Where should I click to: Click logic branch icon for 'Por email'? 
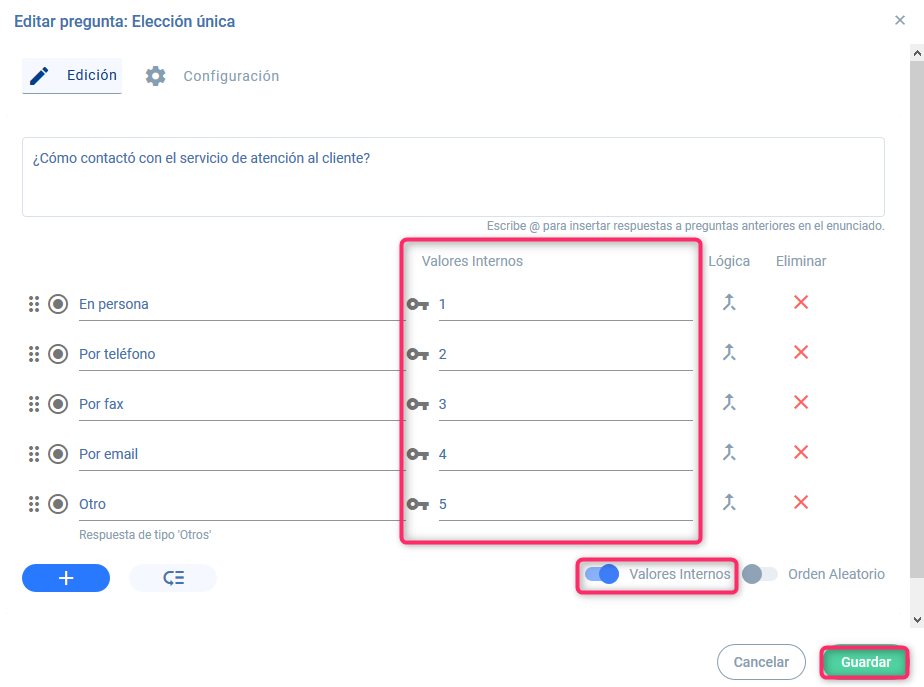pos(729,452)
